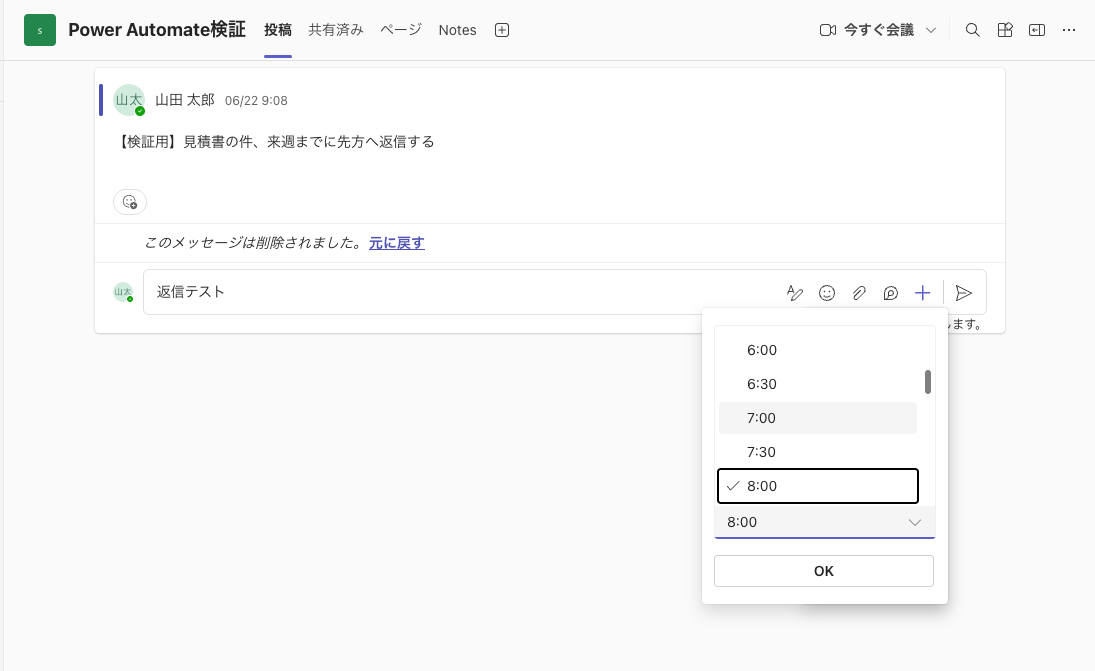This screenshot has width=1095, height=671.
Task: Open the Notes tab
Action: coord(457,30)
